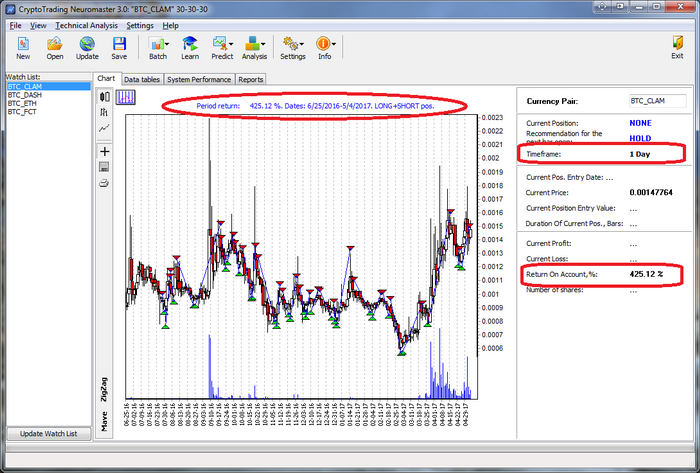
Task: Toggle the Mave indicator
Action: pos(104,421)
